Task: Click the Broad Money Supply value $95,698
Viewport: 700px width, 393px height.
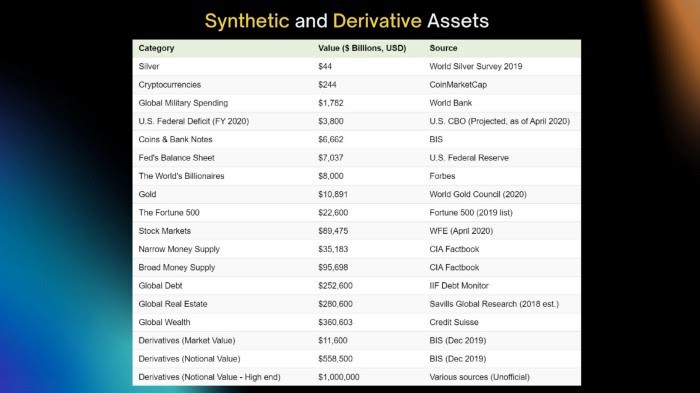Action: [333, 268]
